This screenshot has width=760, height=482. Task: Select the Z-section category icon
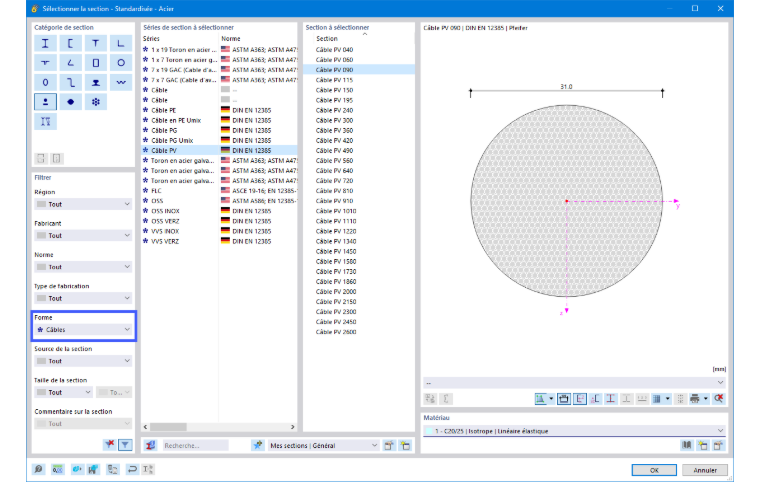(x=70, y=82)
